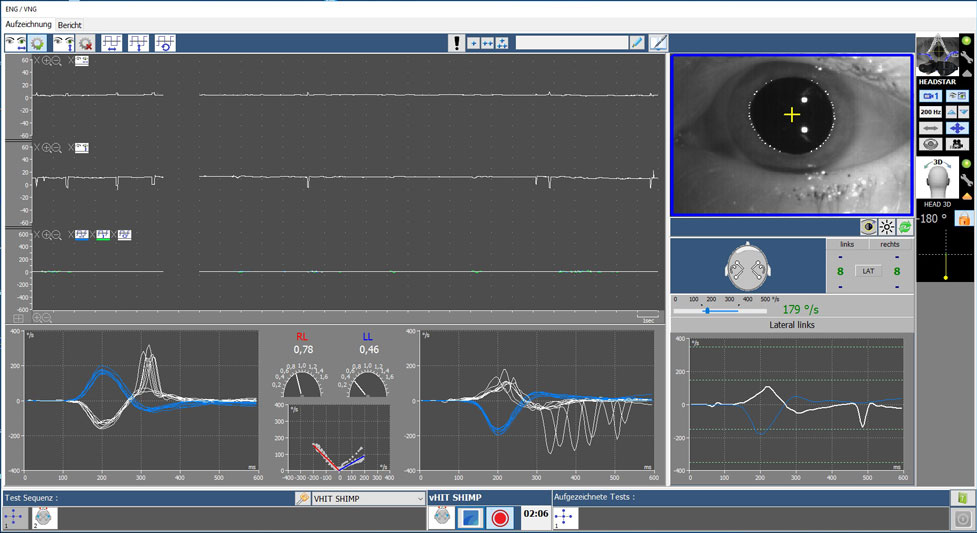The height and width of the screenshot is (533, 977).
Task: Adjust brightness with the sun icon
Action: pos(886,228)
